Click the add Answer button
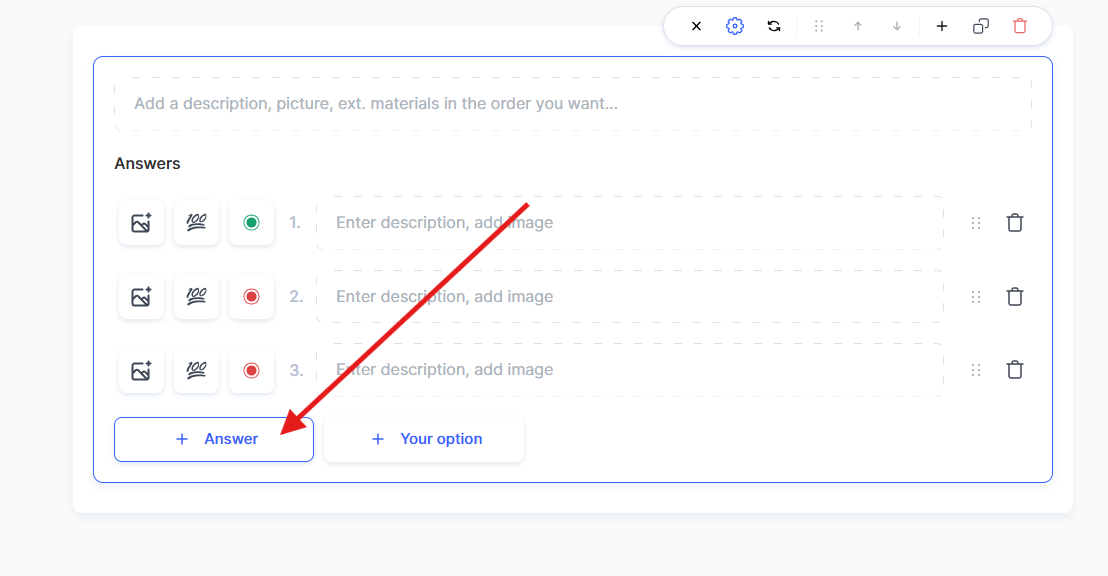Viewport: 1108px width, 576px height. click(x=214, y=439)
